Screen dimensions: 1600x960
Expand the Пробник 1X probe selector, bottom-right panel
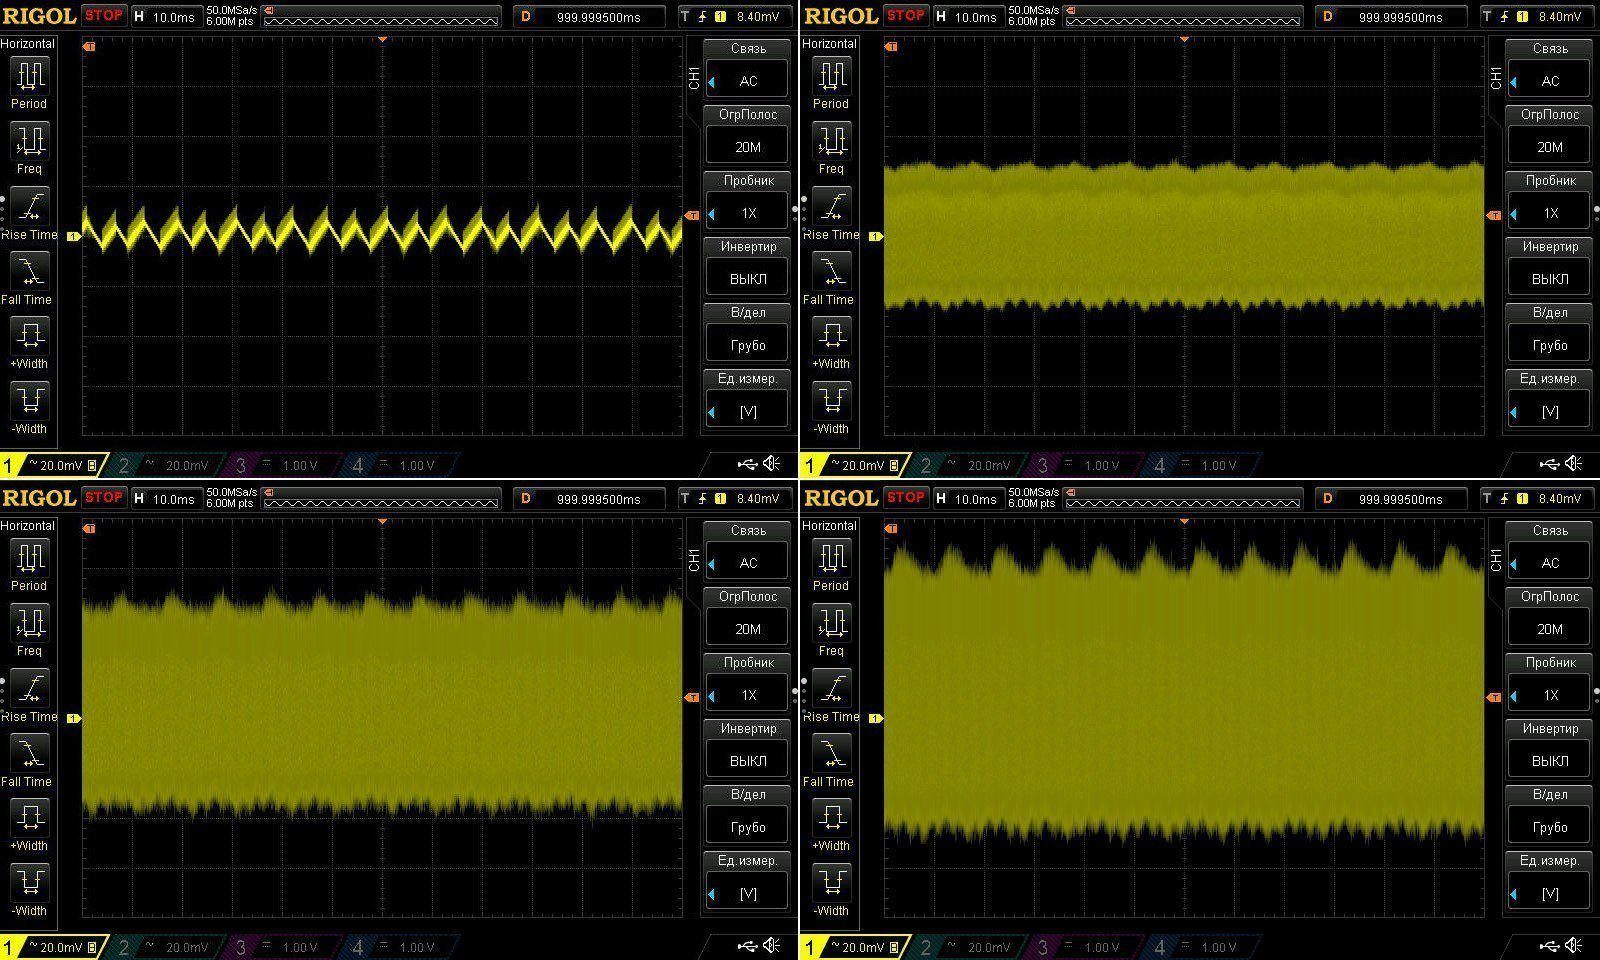[x=1549, y=695]
